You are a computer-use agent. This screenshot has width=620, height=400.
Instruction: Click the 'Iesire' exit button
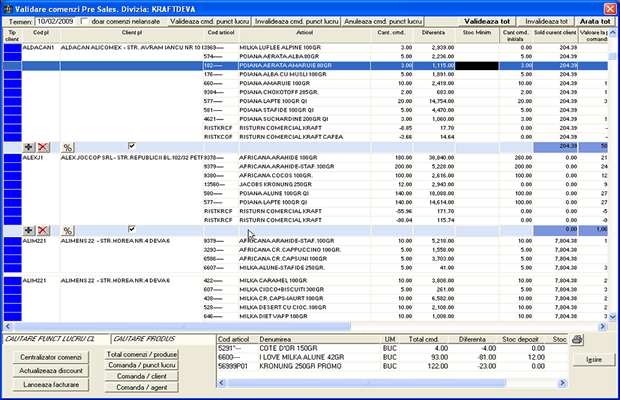(594, 360)
